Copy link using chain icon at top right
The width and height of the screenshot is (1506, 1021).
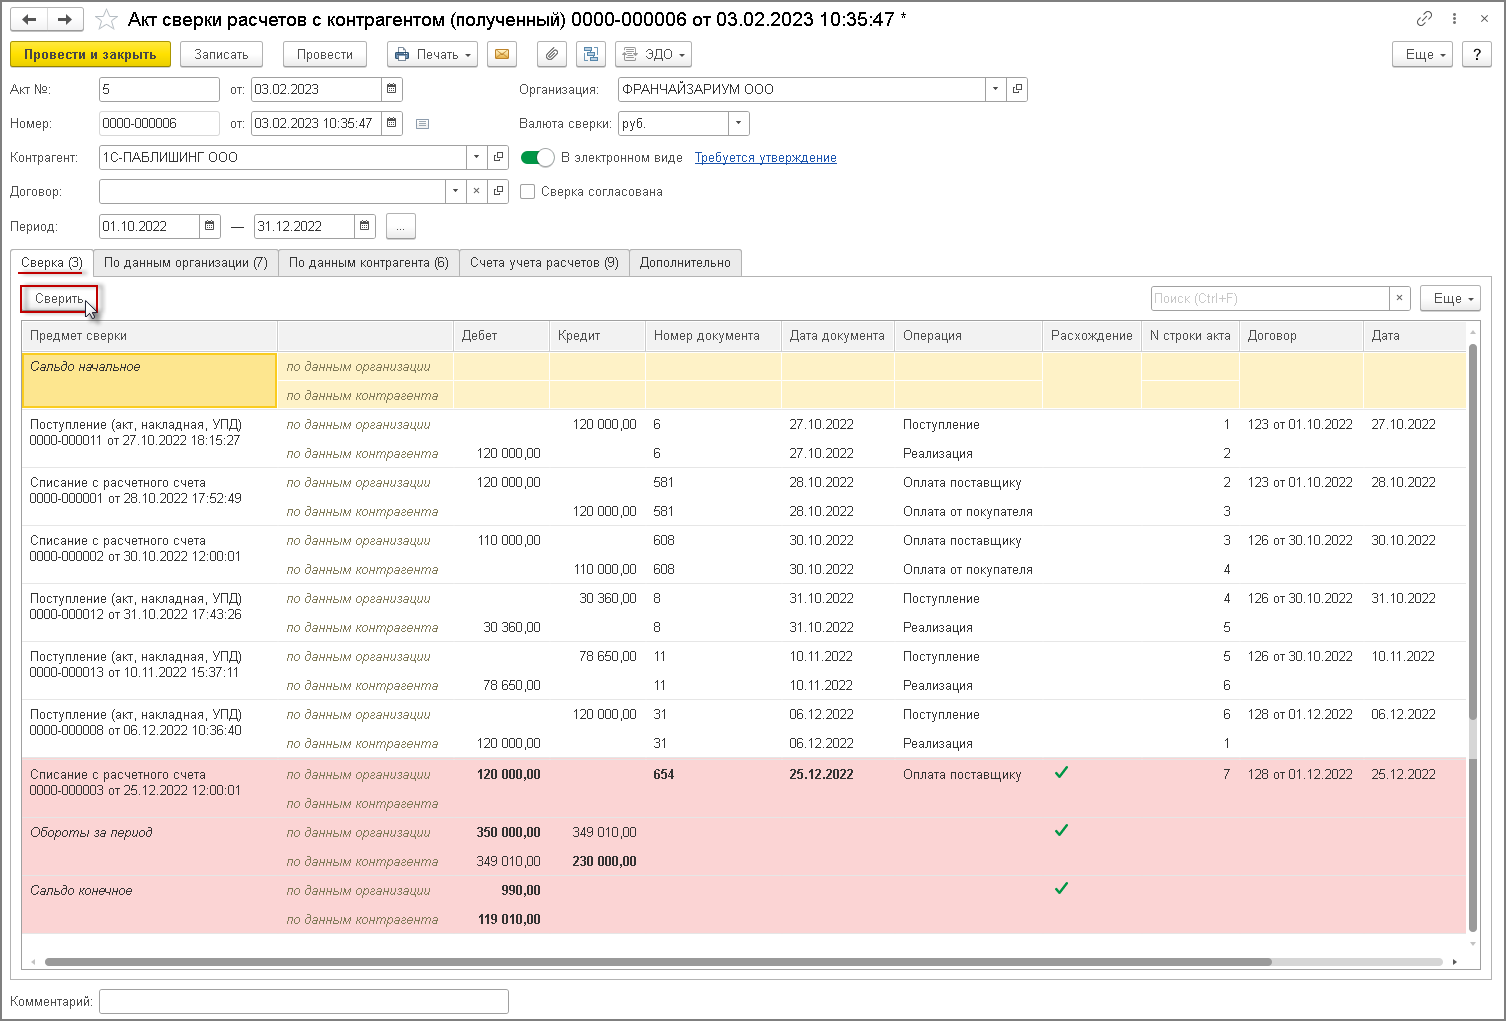[1424, 19]
